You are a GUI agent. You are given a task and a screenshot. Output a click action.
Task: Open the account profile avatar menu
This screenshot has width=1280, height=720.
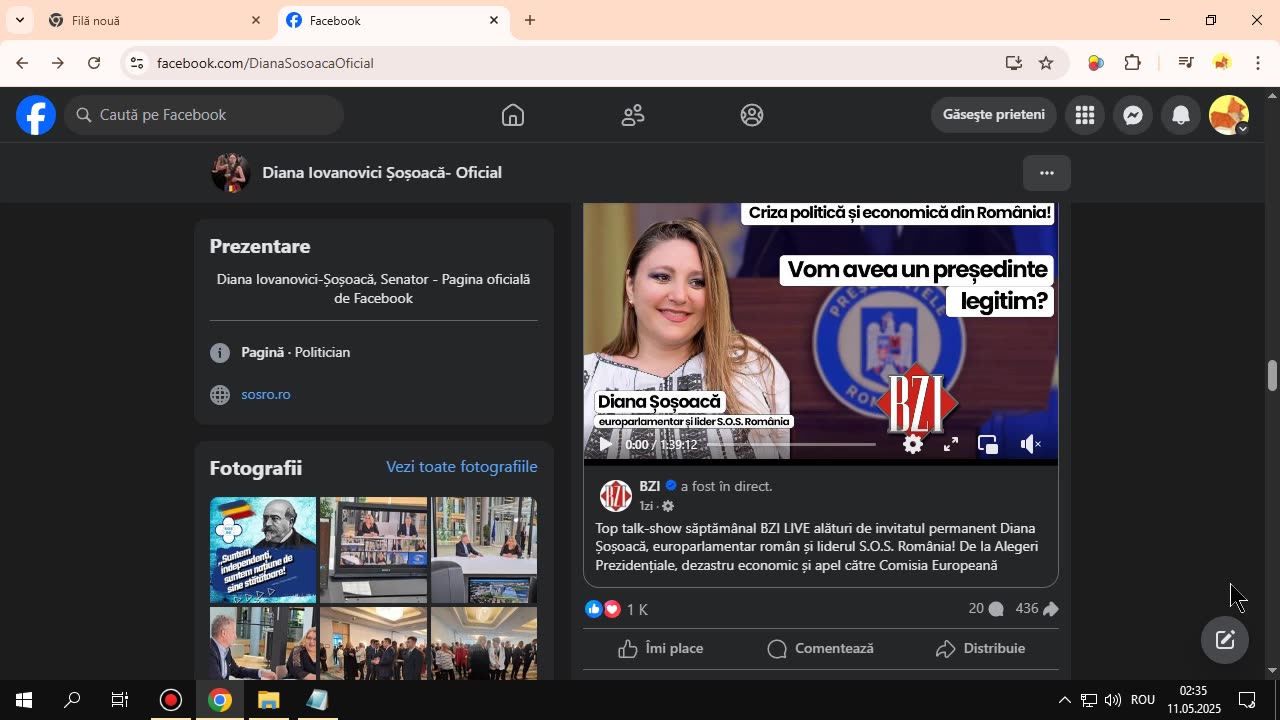(x=1229, y=115)
